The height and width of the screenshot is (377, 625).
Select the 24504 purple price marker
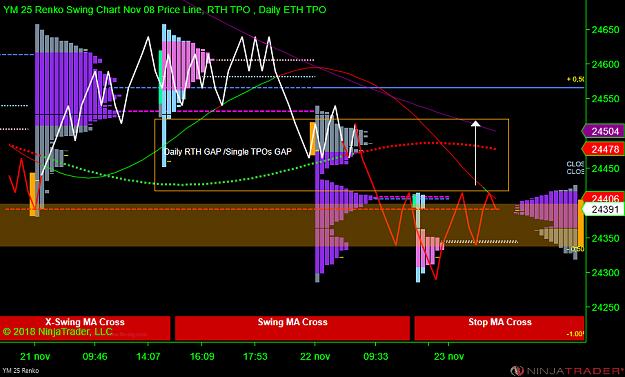point(603,131)
